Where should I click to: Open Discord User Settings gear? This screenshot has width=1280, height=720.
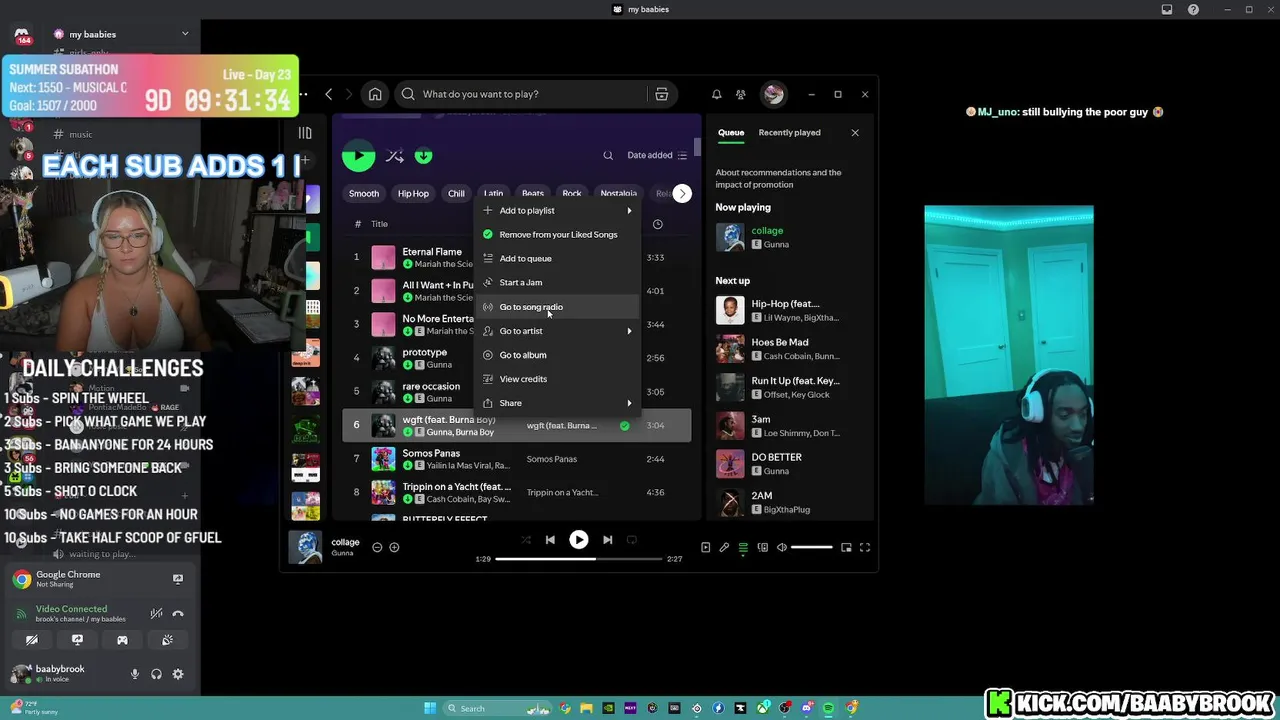coord(178,674)
